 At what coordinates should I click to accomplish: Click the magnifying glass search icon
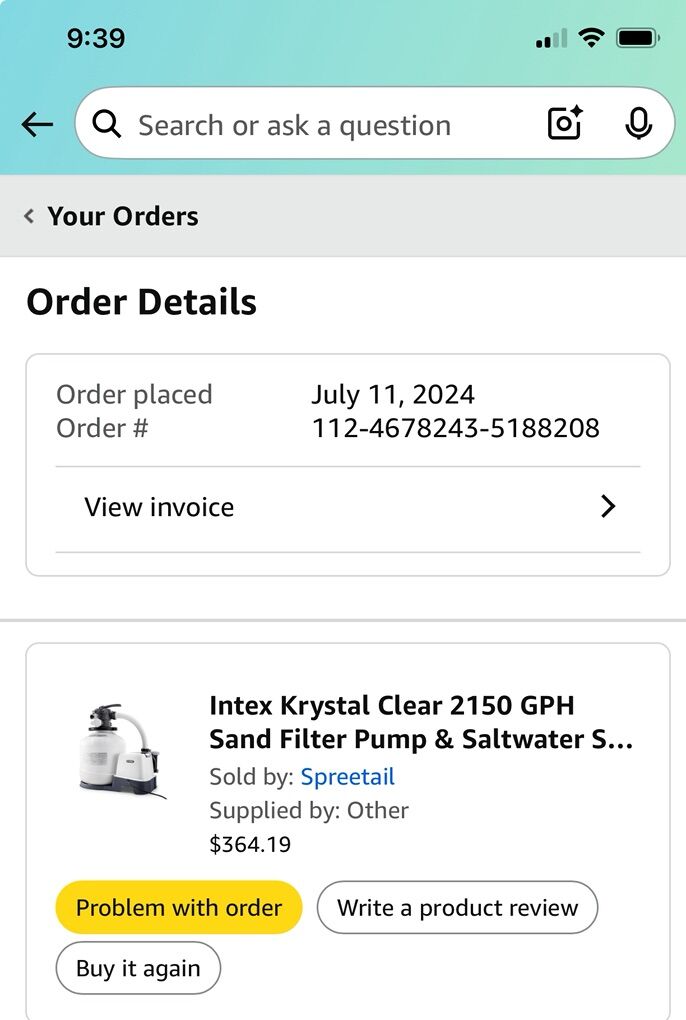point(107,125)
